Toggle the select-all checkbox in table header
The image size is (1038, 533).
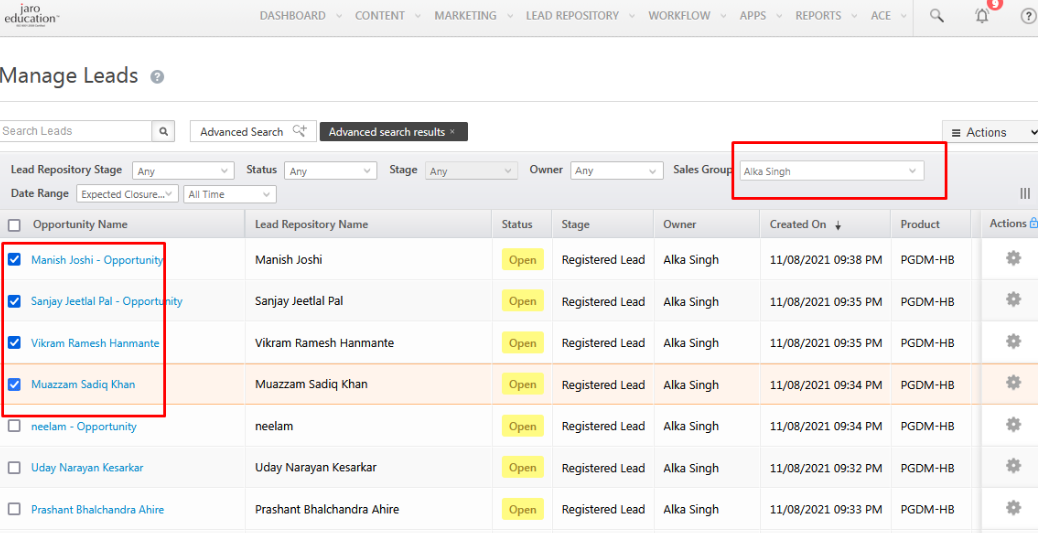[x=14, y=225]
